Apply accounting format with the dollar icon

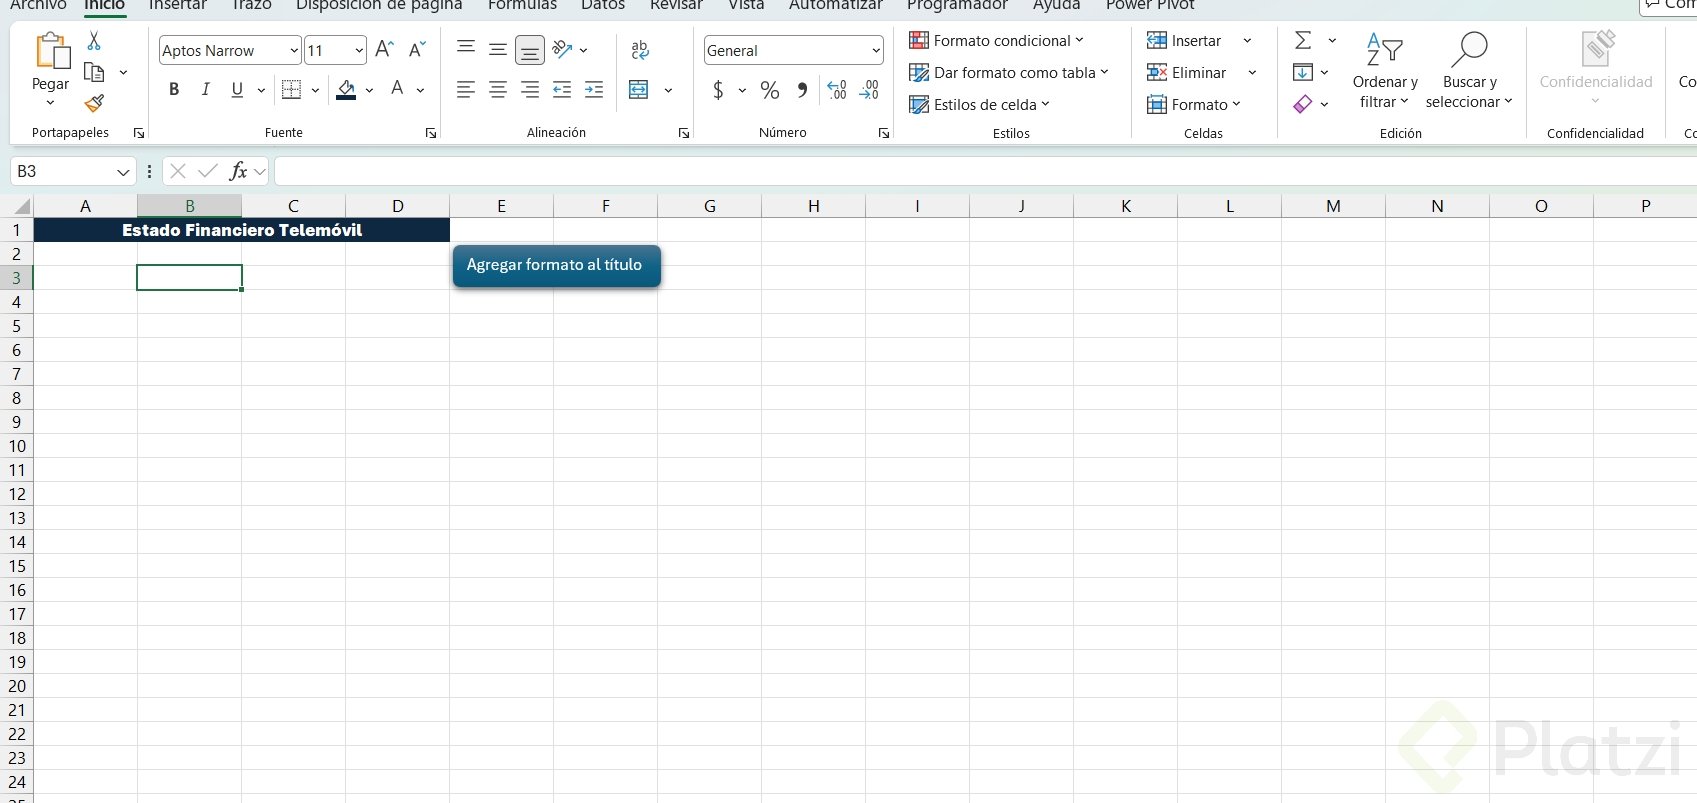(718, 90)
